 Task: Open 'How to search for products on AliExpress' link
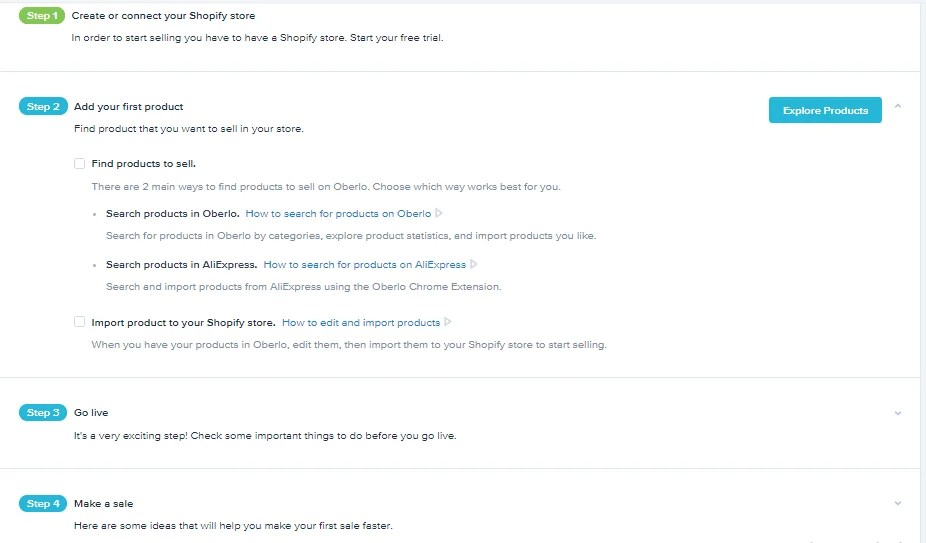click(364, 265)
